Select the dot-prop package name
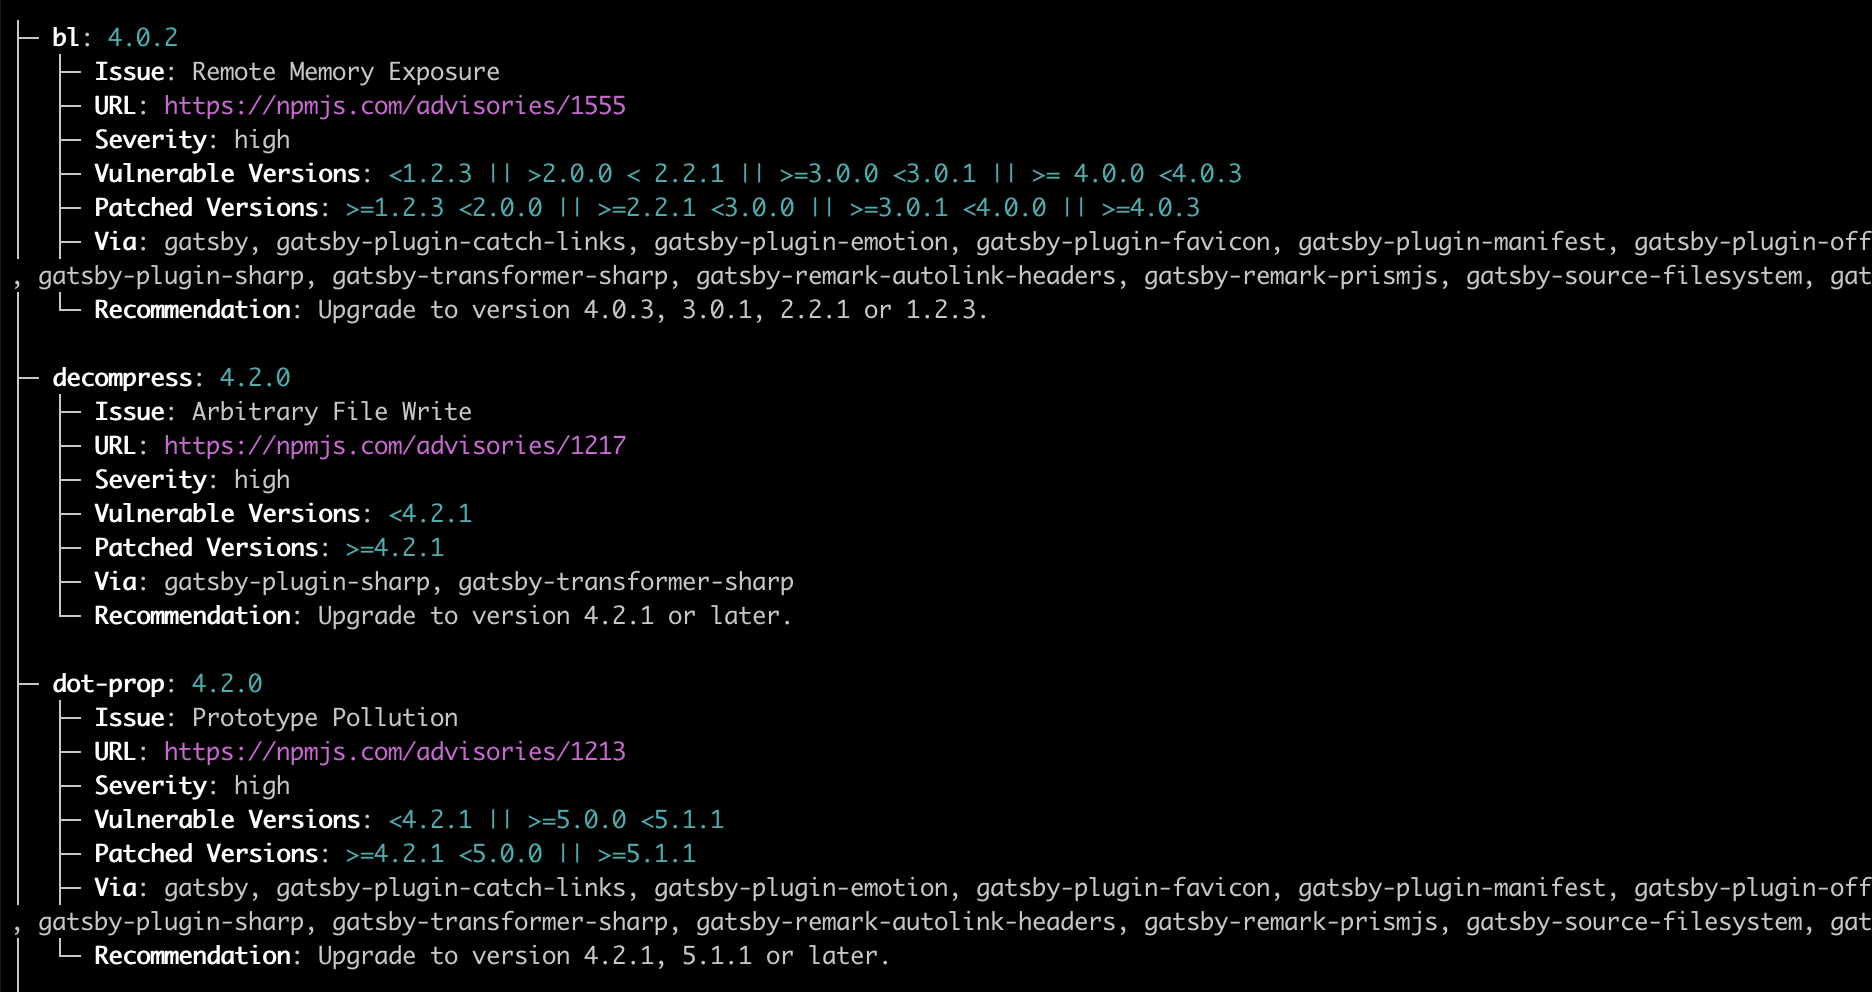The image size is (1872, 992). [x=108, y=684]
